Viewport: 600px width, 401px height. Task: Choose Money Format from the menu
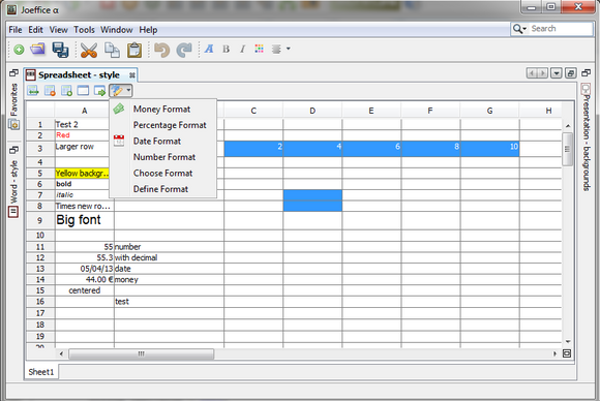pos(162,109)
